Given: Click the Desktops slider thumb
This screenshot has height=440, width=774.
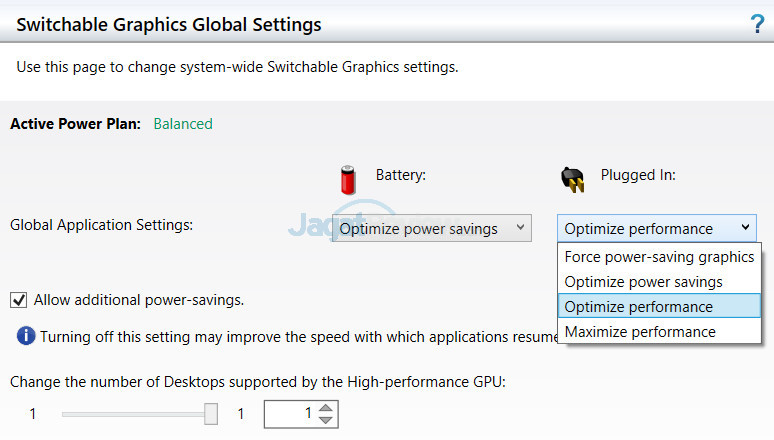Looking at the screenshot, I should click(211, 413).
